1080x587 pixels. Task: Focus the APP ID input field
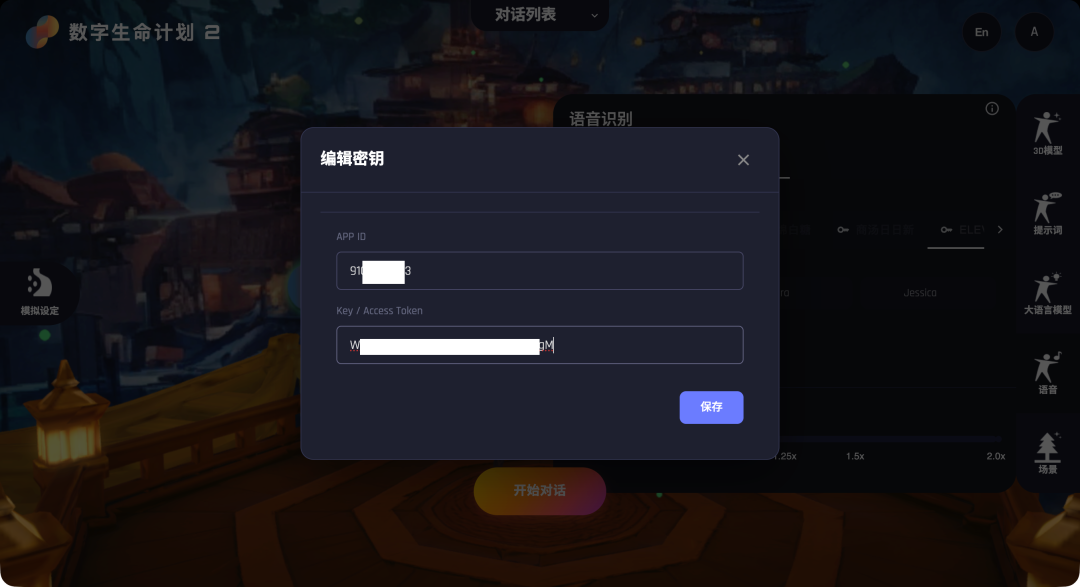[539, 271]
